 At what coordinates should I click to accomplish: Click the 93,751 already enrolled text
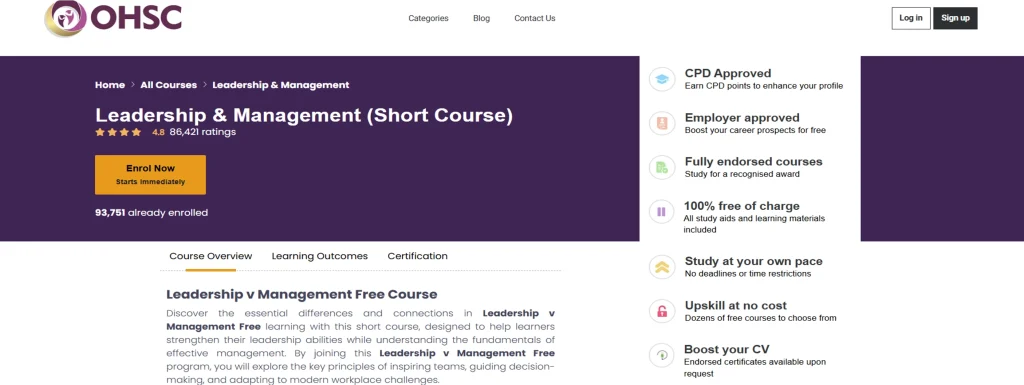pos(152,213)
